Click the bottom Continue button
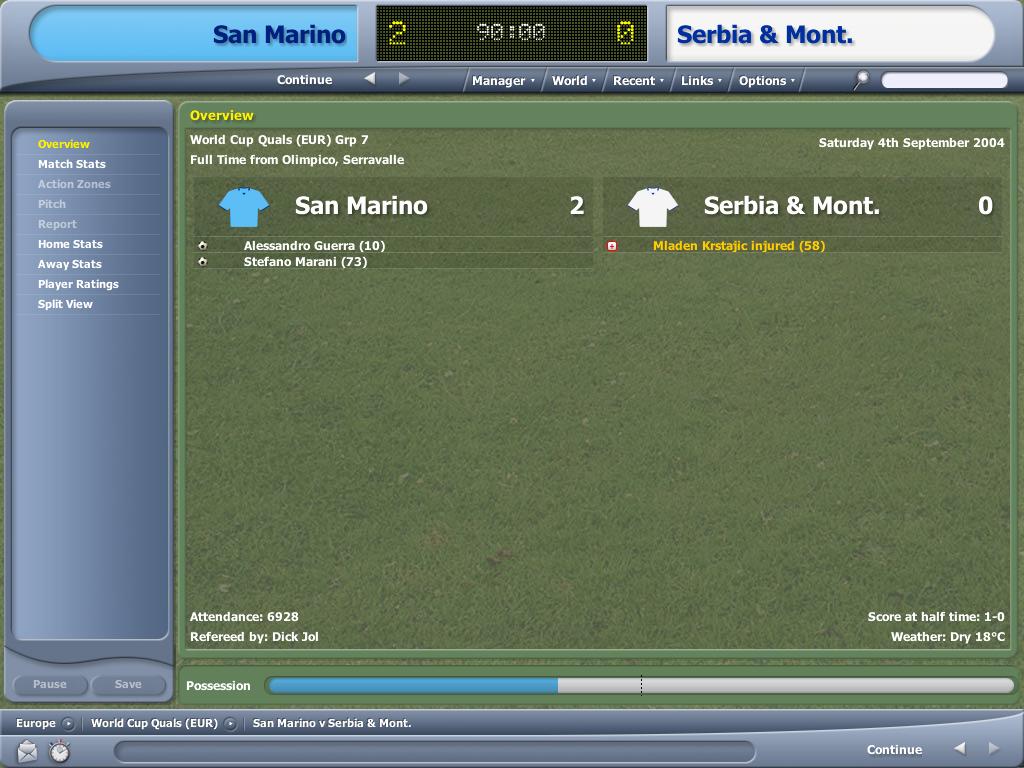 (894, 750)
